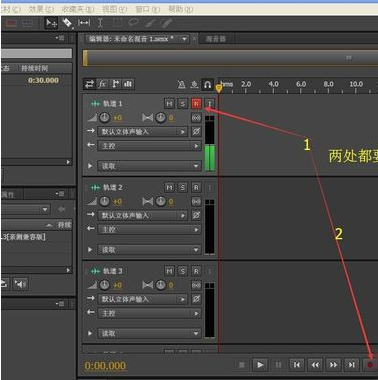
Task: Select the Lasso selection tool
Action: coord(134,23)
